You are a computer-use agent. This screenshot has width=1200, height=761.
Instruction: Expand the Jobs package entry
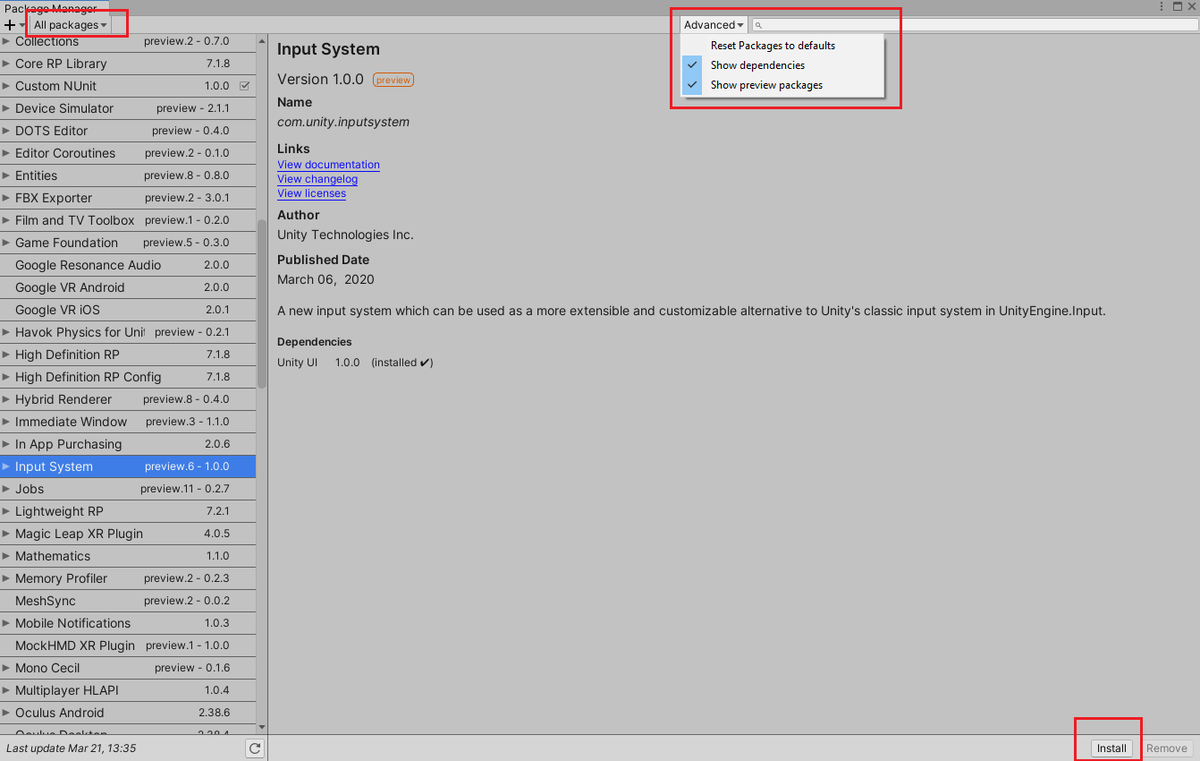click(x=6, y=489)
